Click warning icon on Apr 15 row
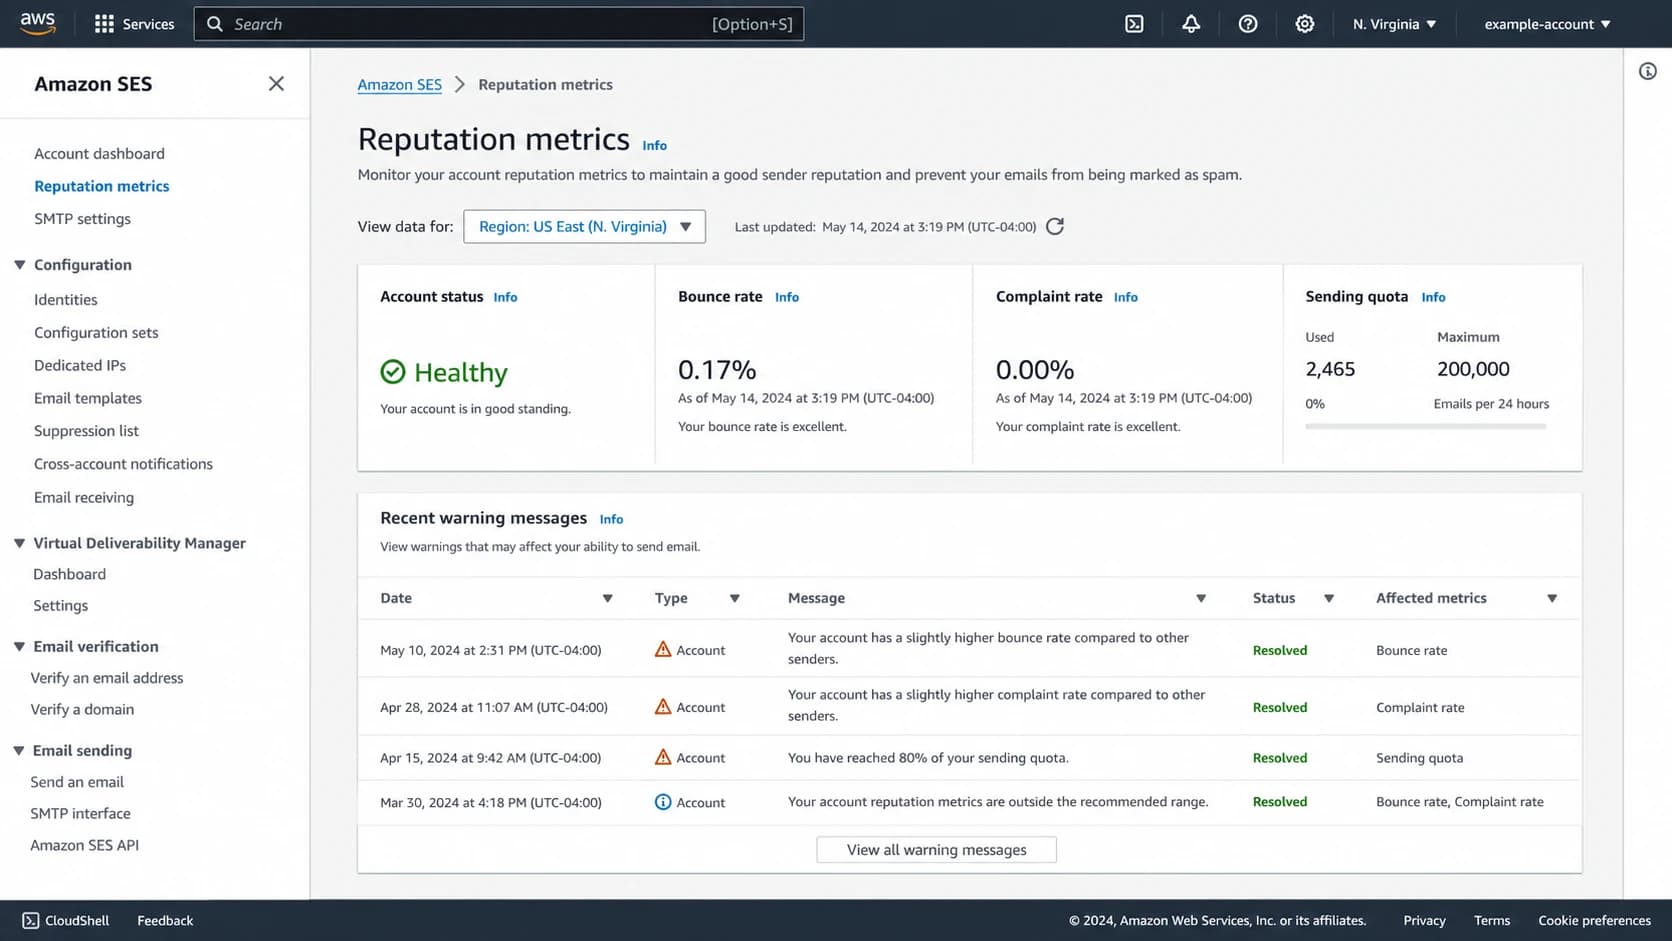This screenshot has width=1672, height=941. (x=663, y=757)
